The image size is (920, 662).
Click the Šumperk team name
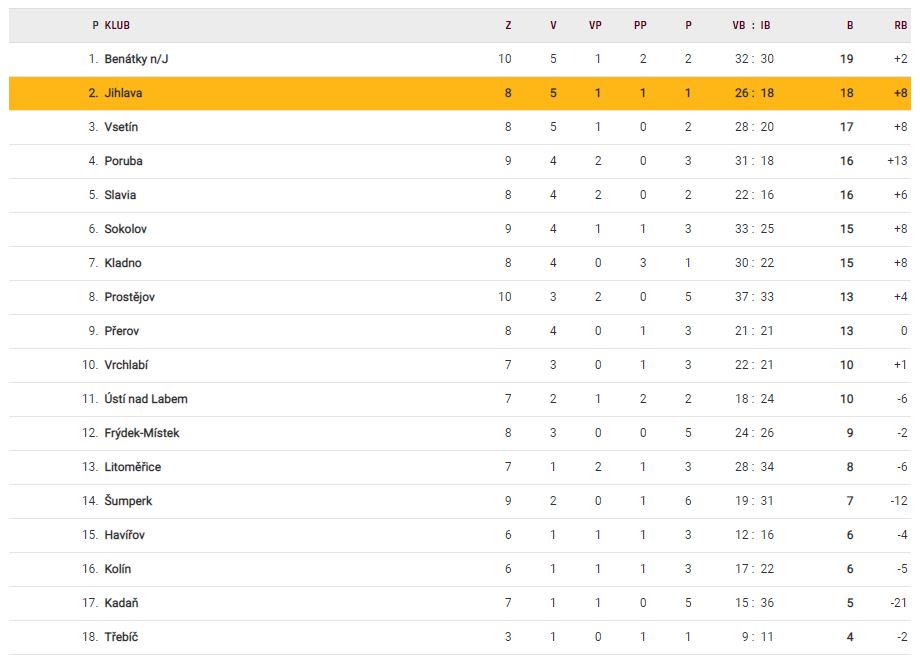point(128,501)
